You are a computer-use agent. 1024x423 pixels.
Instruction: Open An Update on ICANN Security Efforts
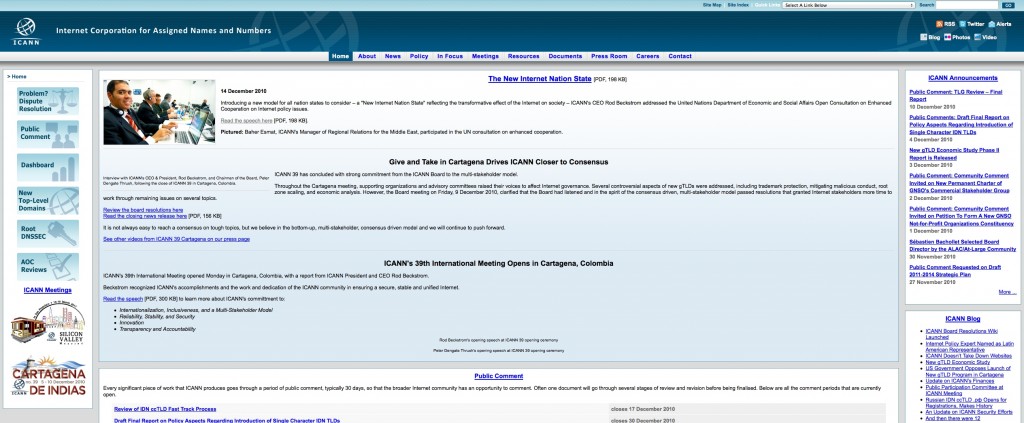coord(969,412)
